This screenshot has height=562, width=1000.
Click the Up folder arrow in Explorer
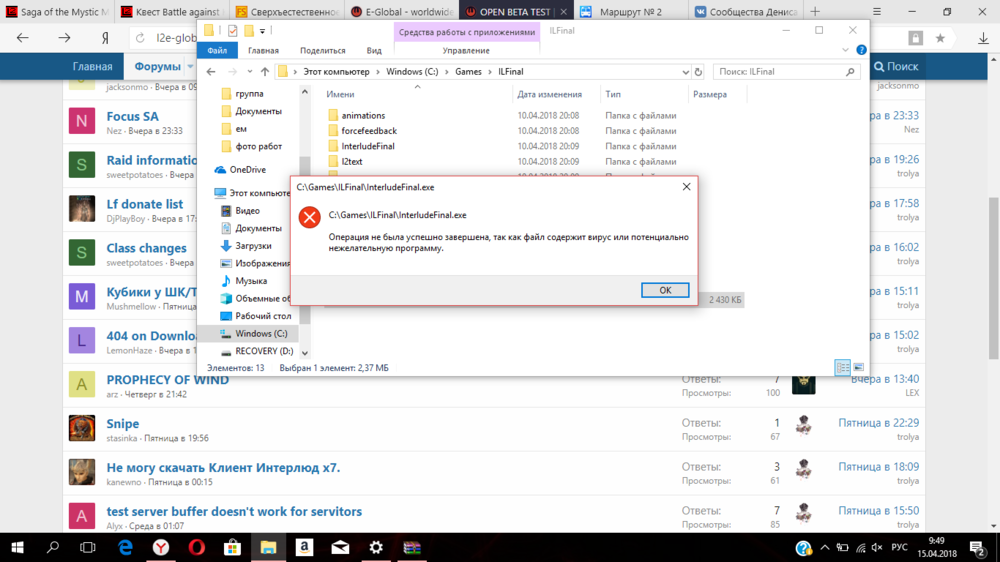[x=265, y=72]
